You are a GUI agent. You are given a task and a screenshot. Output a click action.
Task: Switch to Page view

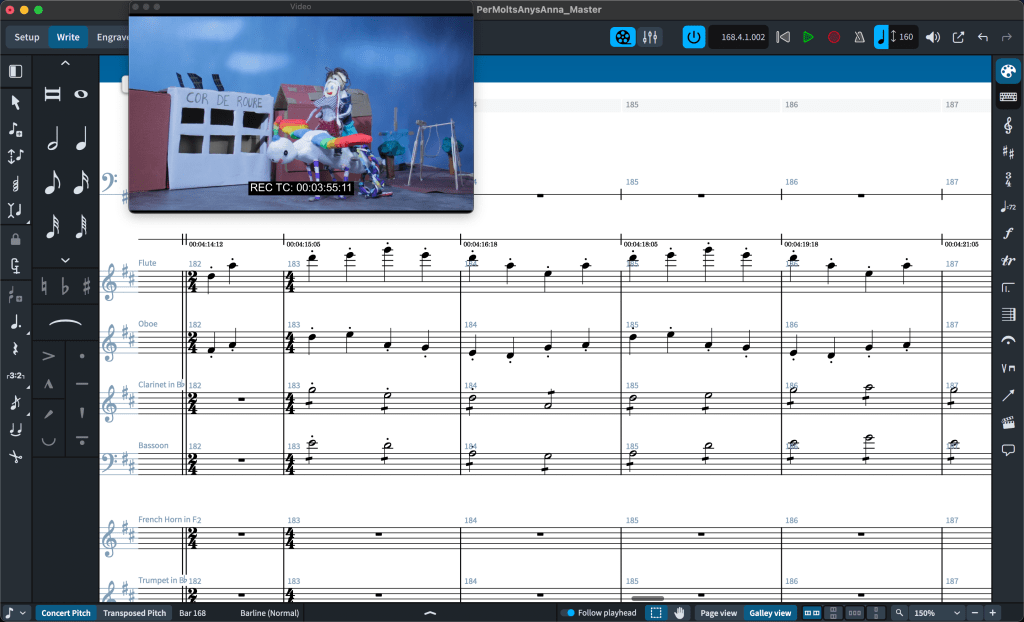(x=719, y=613)
